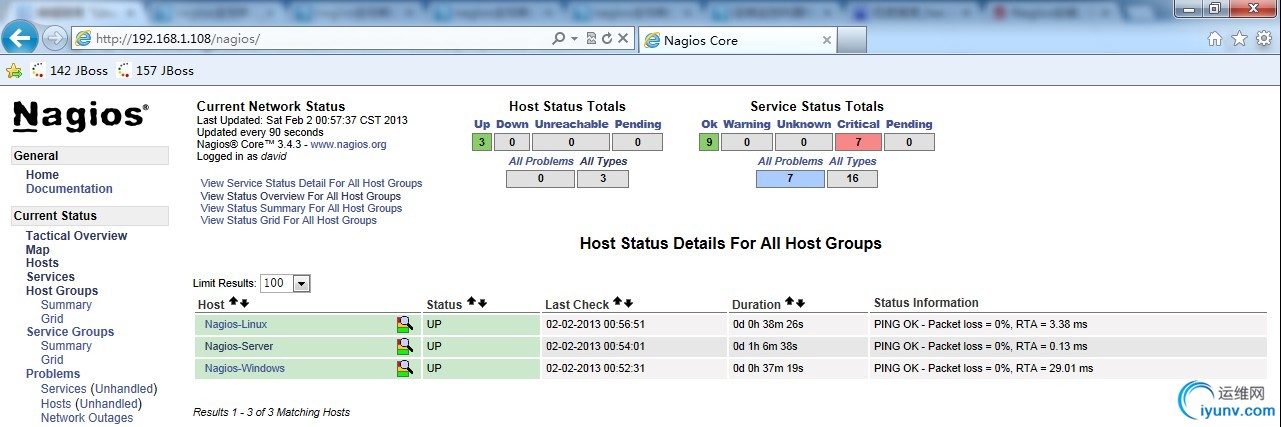Screen dimensions: 1281x427
Task: Click the service Warning header link
Action: (x=747, y=125)
